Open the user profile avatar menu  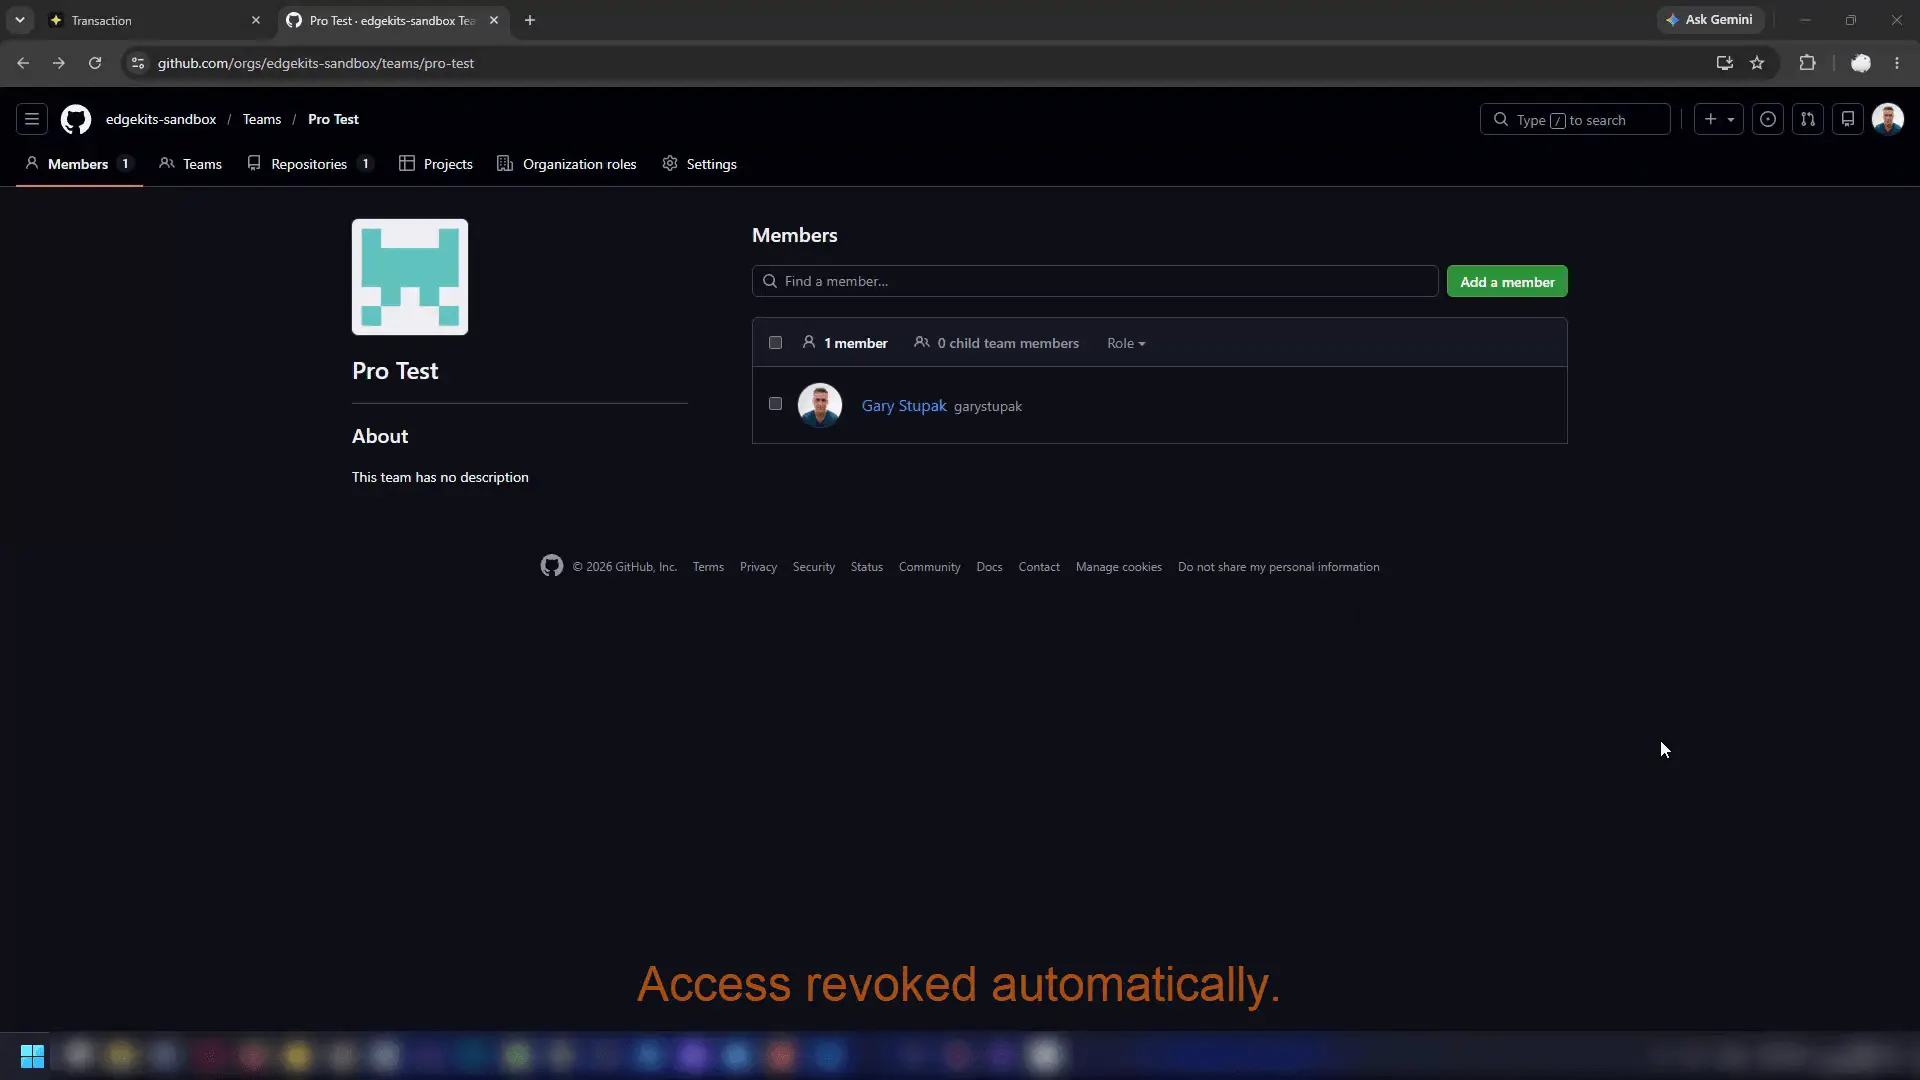pyautogui.click(x=1888, y=119)
